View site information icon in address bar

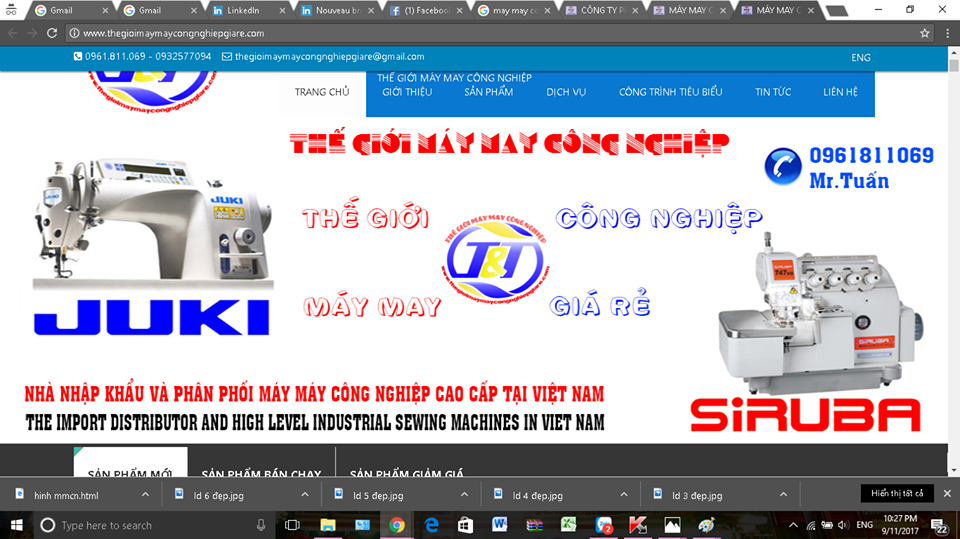pos(74,33)
